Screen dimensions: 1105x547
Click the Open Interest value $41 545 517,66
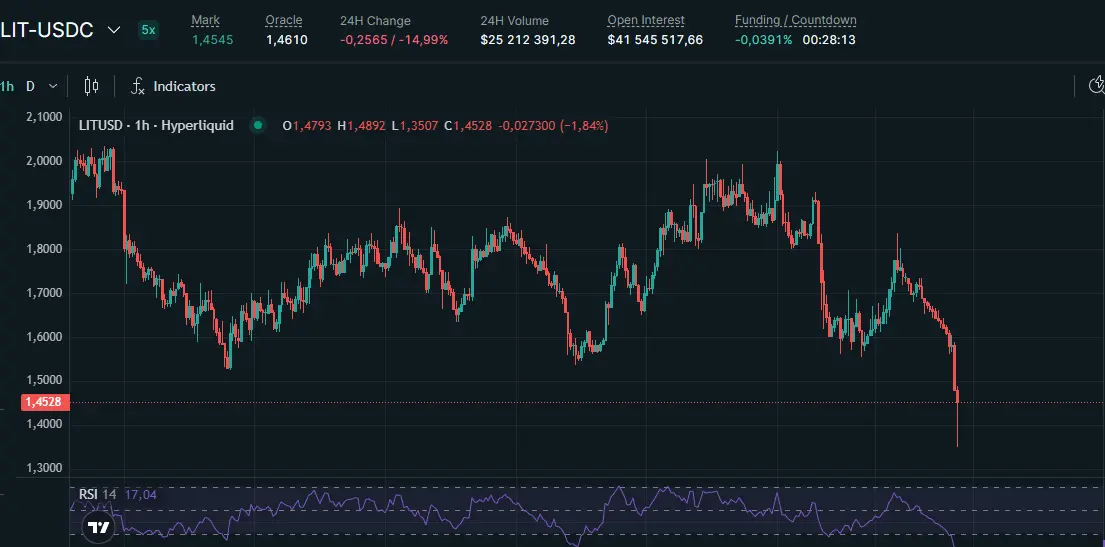coord(655,39)
